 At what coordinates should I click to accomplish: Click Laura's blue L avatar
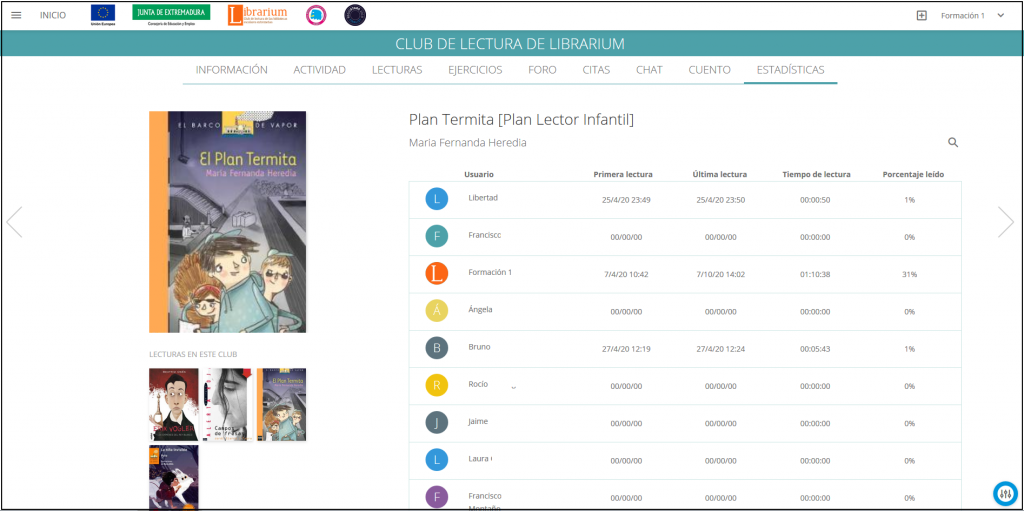[x=436, y=460]
